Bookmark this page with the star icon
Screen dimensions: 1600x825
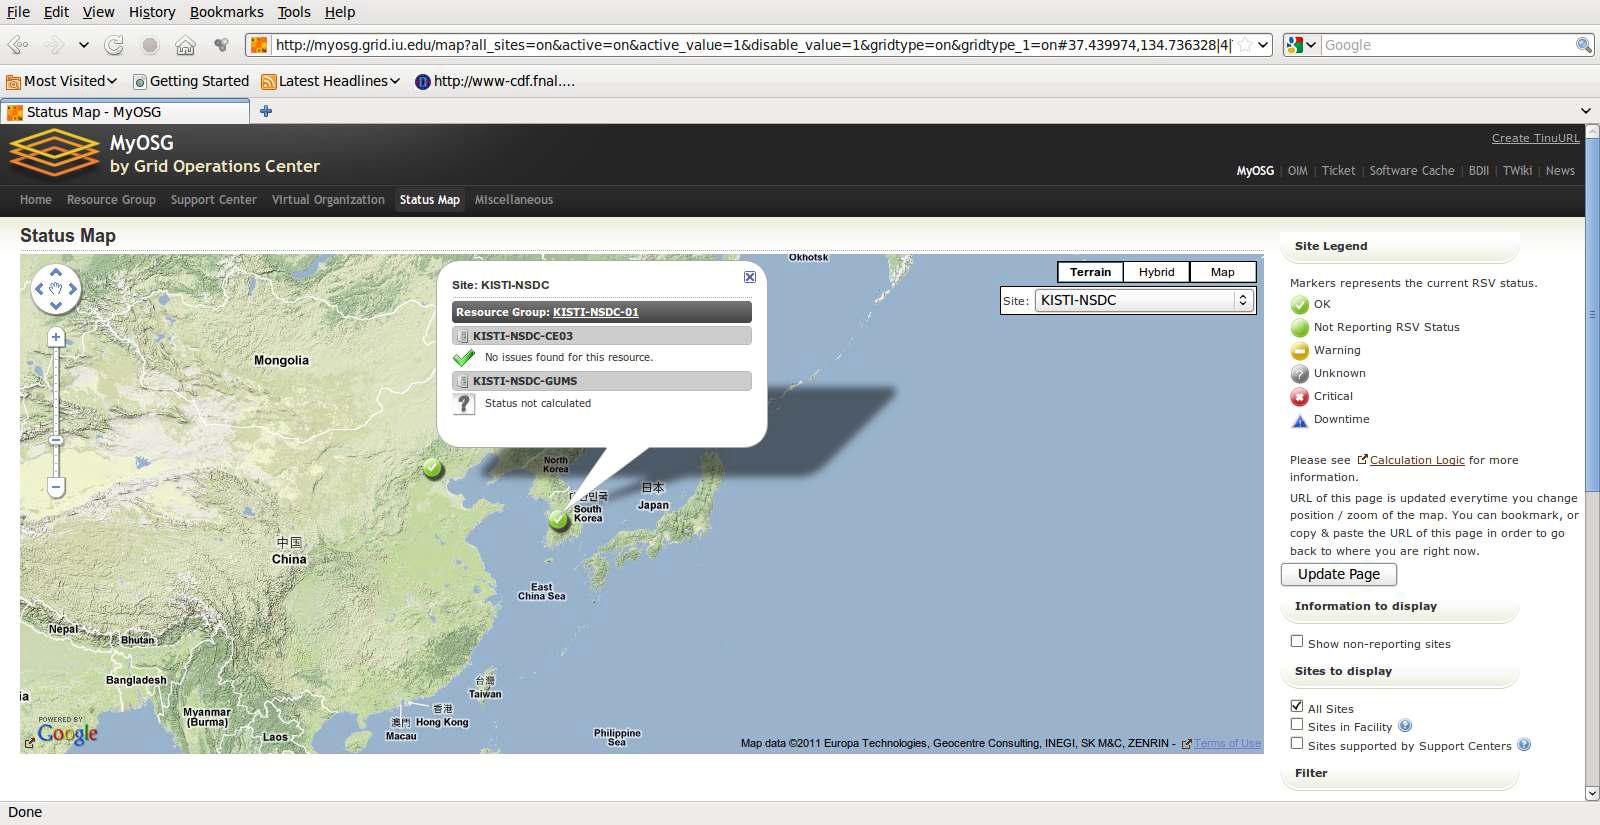[x=1244, y=45]
